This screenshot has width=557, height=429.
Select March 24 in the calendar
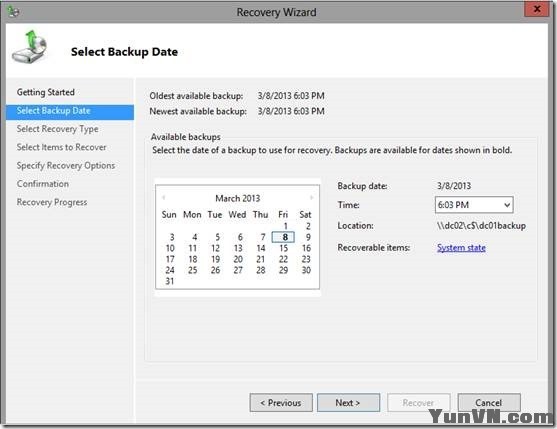click(x=170, y=270)
